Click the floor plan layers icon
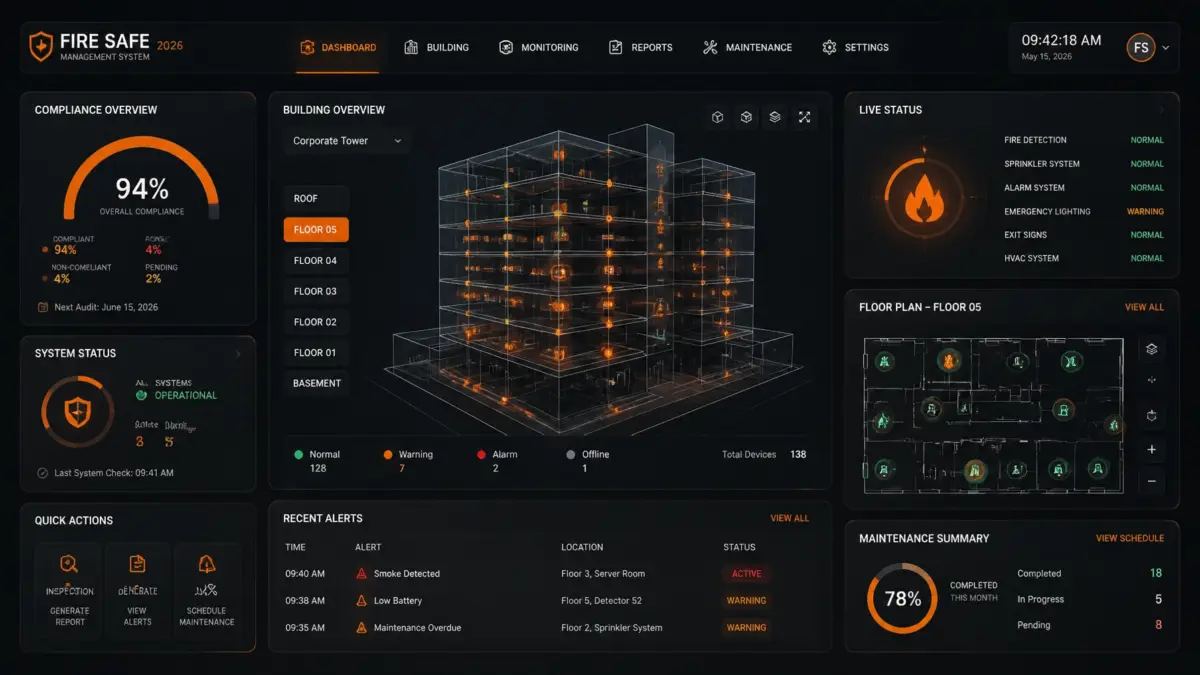 [x=1152, y=349]
